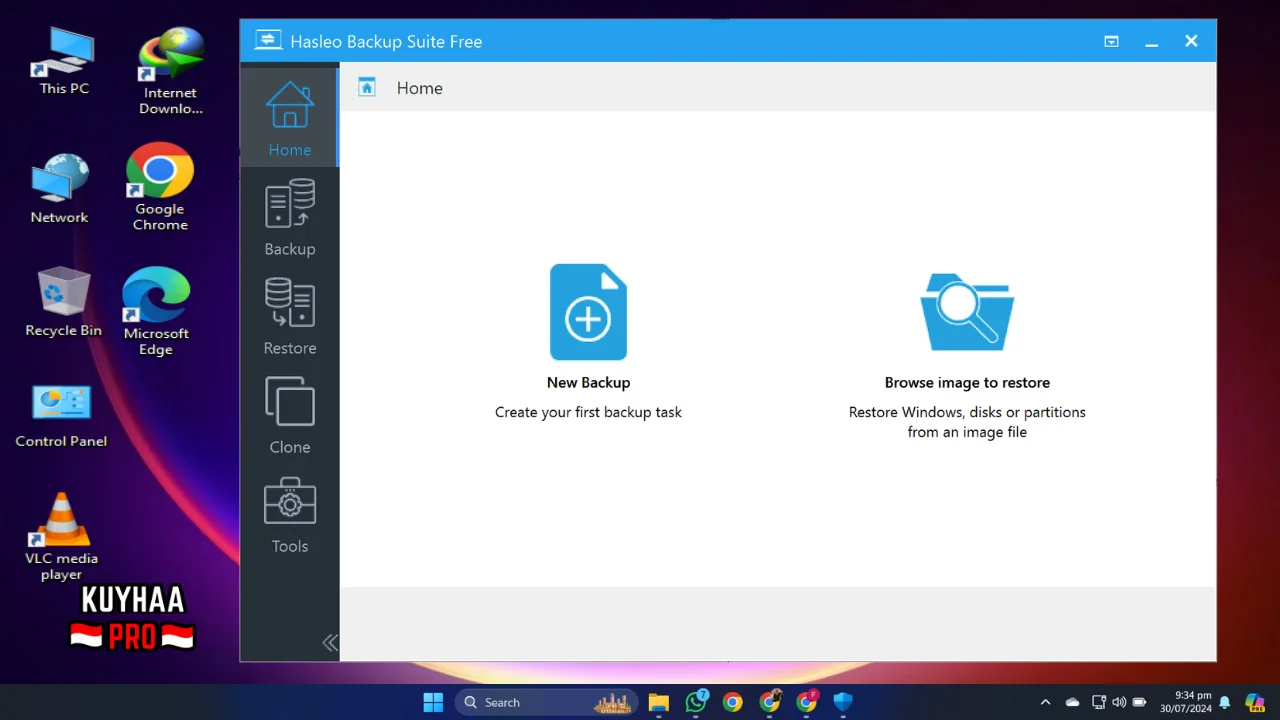Open the Hasleo title bar menu button
1280x720 pixels.
pos(1111,41)
